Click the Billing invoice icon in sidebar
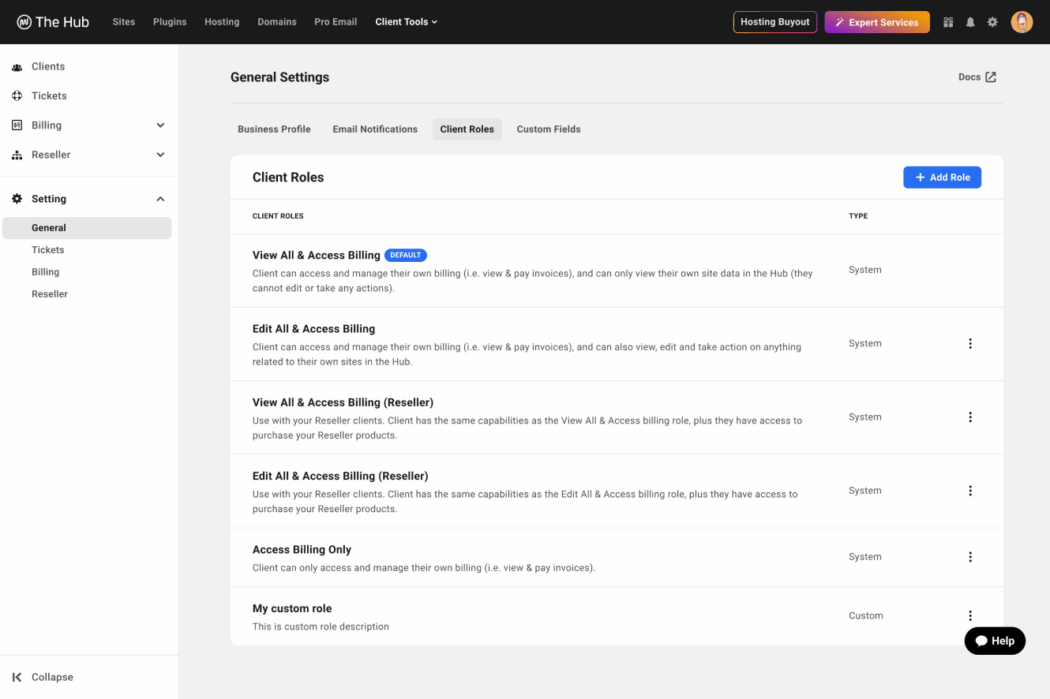This screenshot has width=1050, height=699. tap(16, 125)
